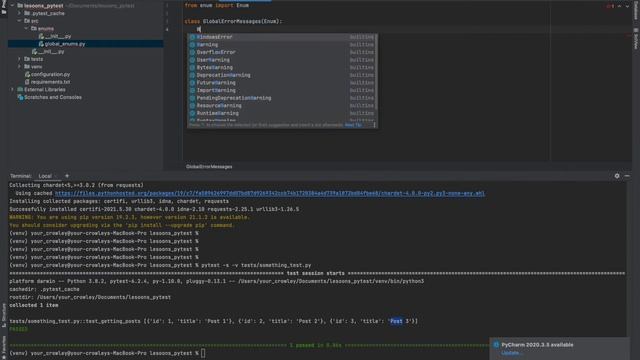Click text file icon of requirements.txt

pyautogui.click(x=27, y=82)
